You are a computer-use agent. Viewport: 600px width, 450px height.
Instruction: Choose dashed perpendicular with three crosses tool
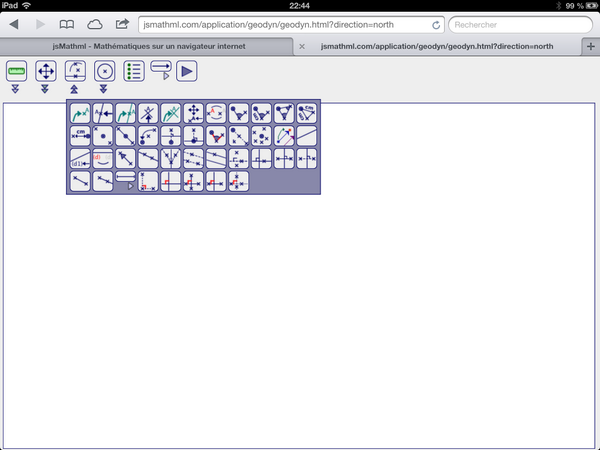point(239,158)
